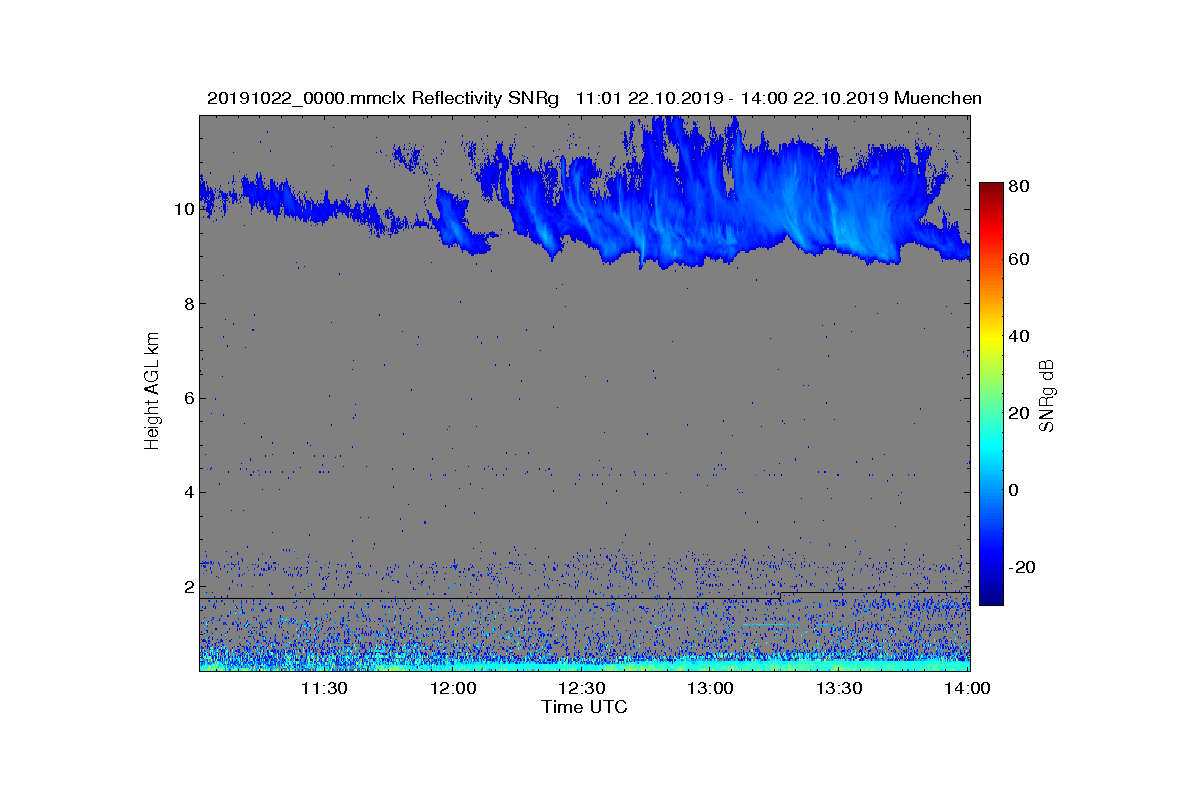
Task: Click the 12:00 time tick label
Action: pyautogui.click(x=453, y=689)
